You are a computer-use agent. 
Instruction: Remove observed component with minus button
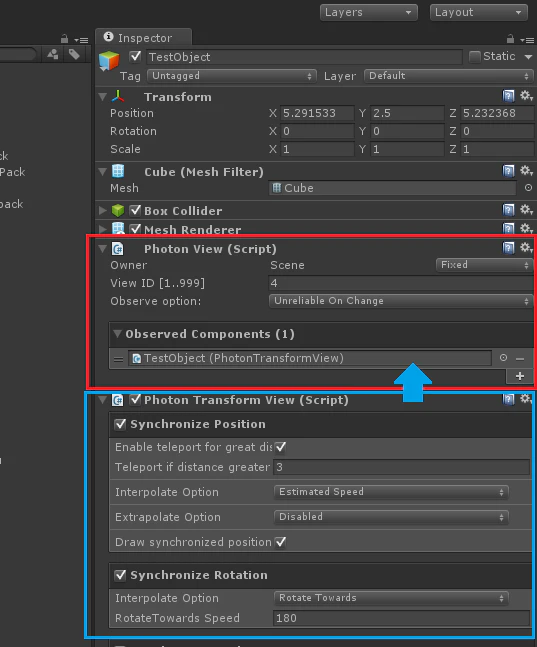point(520,359)
